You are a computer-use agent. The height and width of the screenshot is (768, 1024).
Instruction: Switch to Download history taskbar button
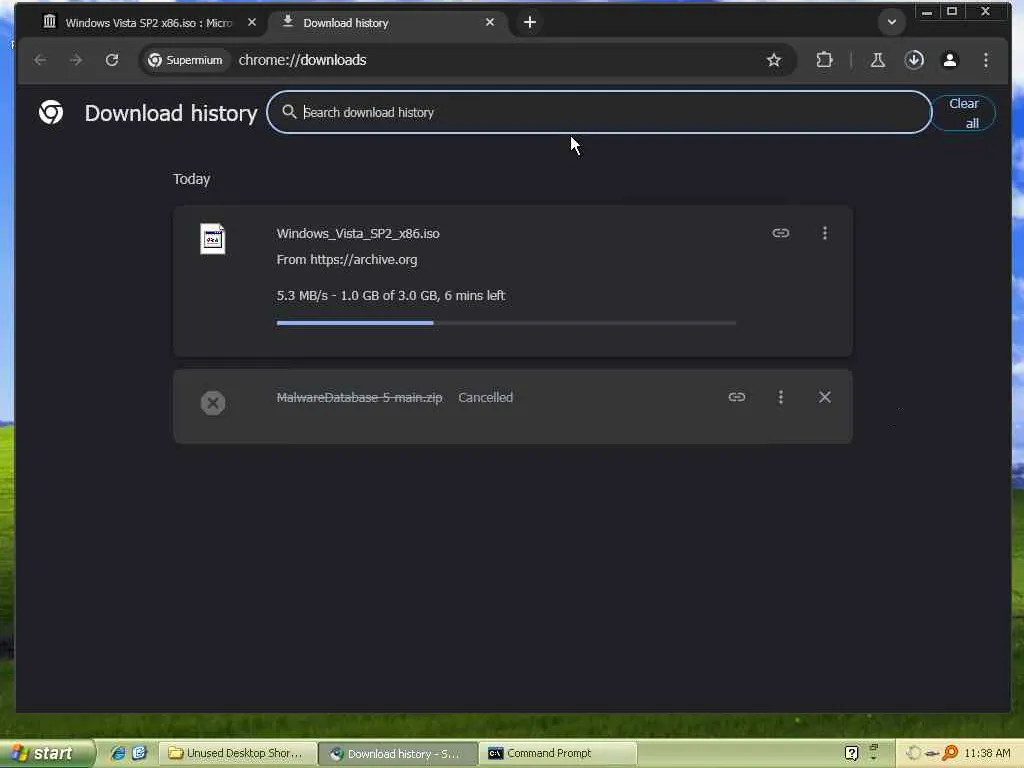coord(397,753)
